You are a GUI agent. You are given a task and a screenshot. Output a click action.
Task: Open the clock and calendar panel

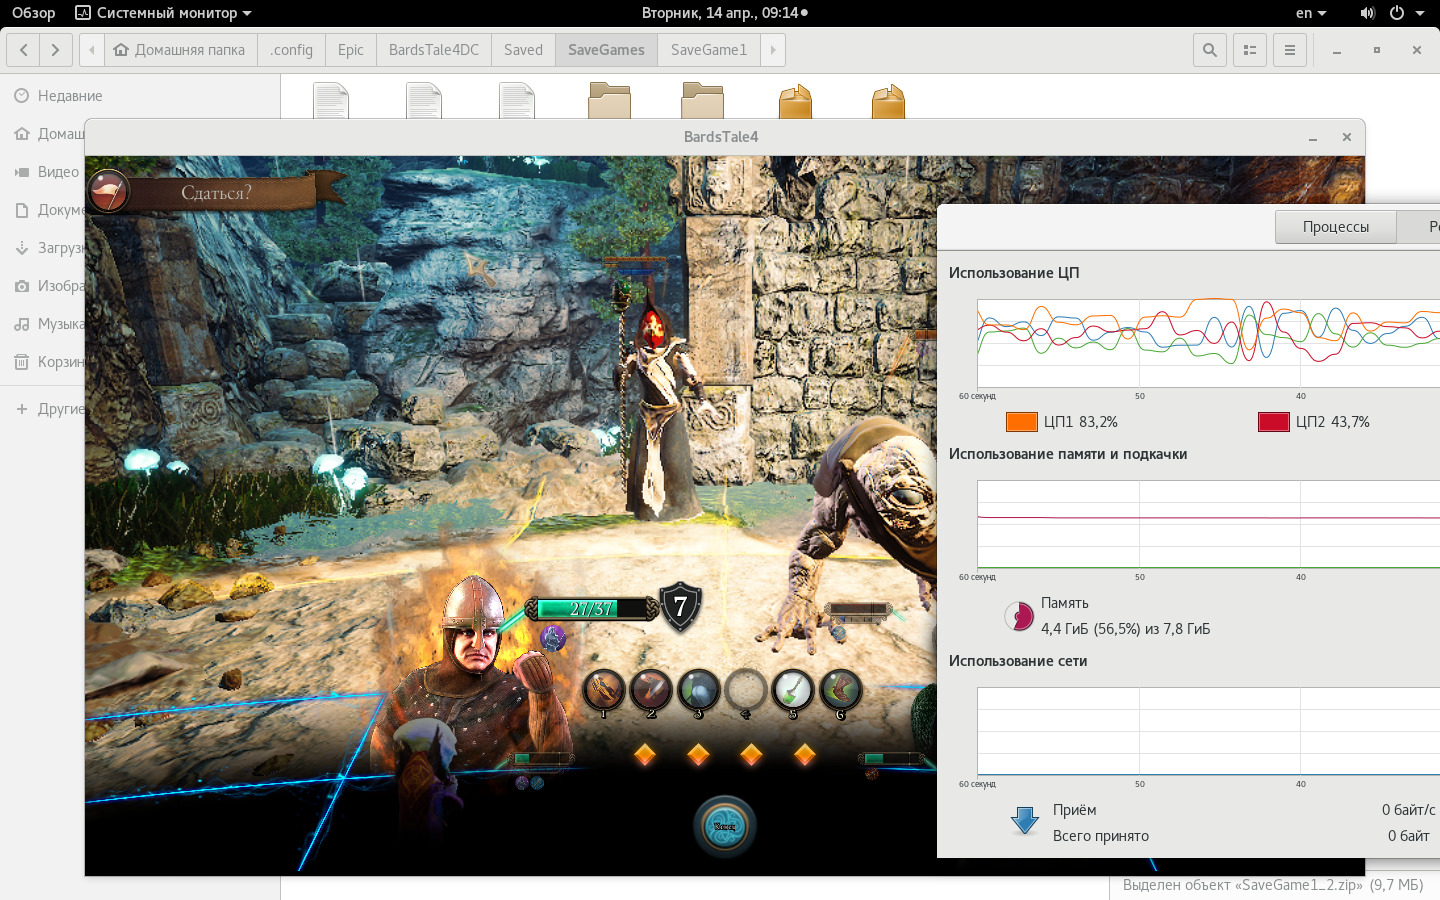pos(724,13)
